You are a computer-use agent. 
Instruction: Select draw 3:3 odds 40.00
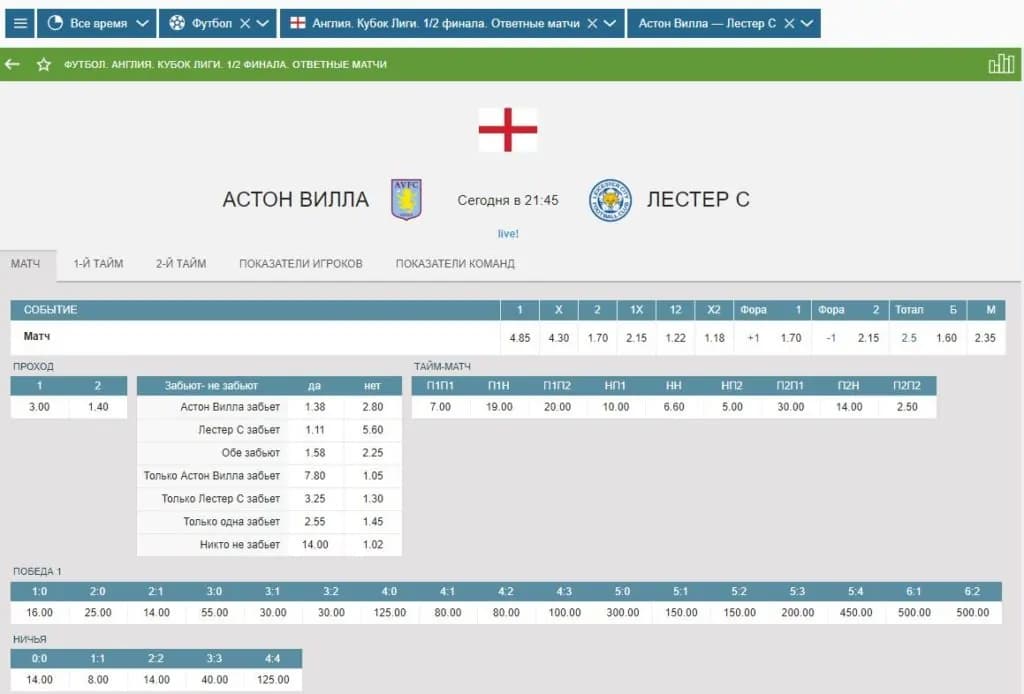click(214, 680)
